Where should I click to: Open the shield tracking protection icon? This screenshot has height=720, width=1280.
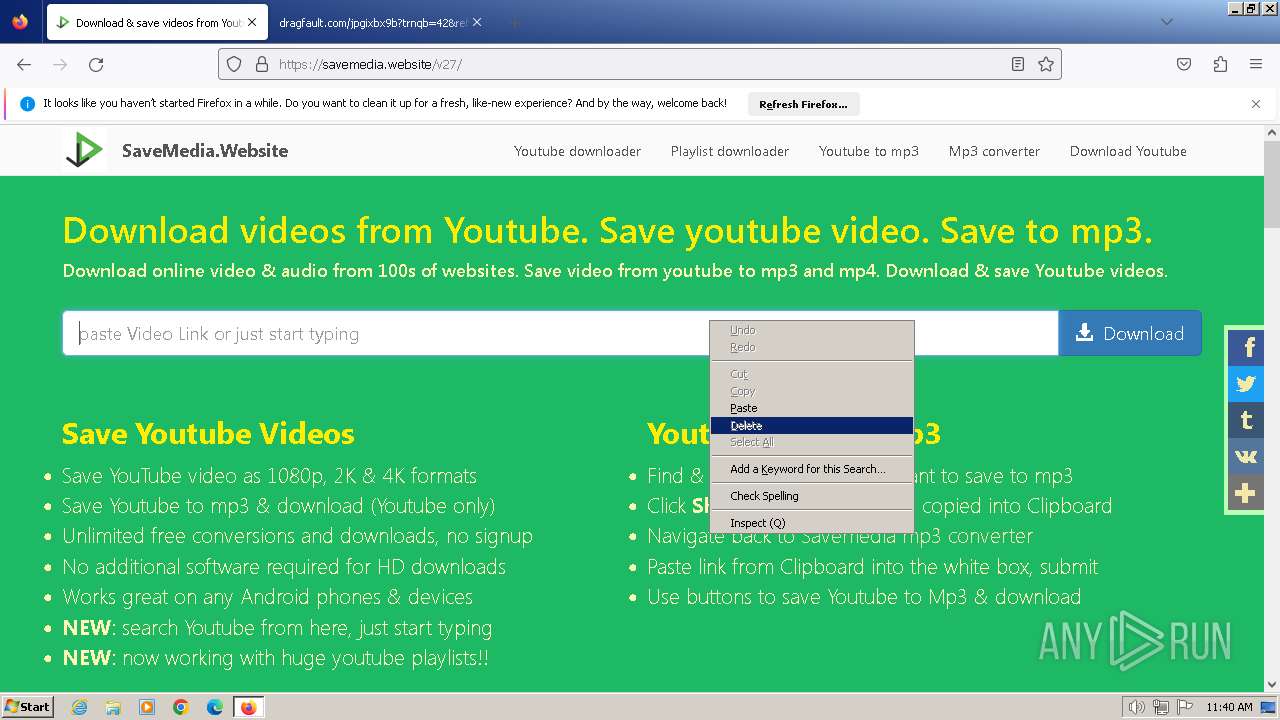tap(234, 64)
